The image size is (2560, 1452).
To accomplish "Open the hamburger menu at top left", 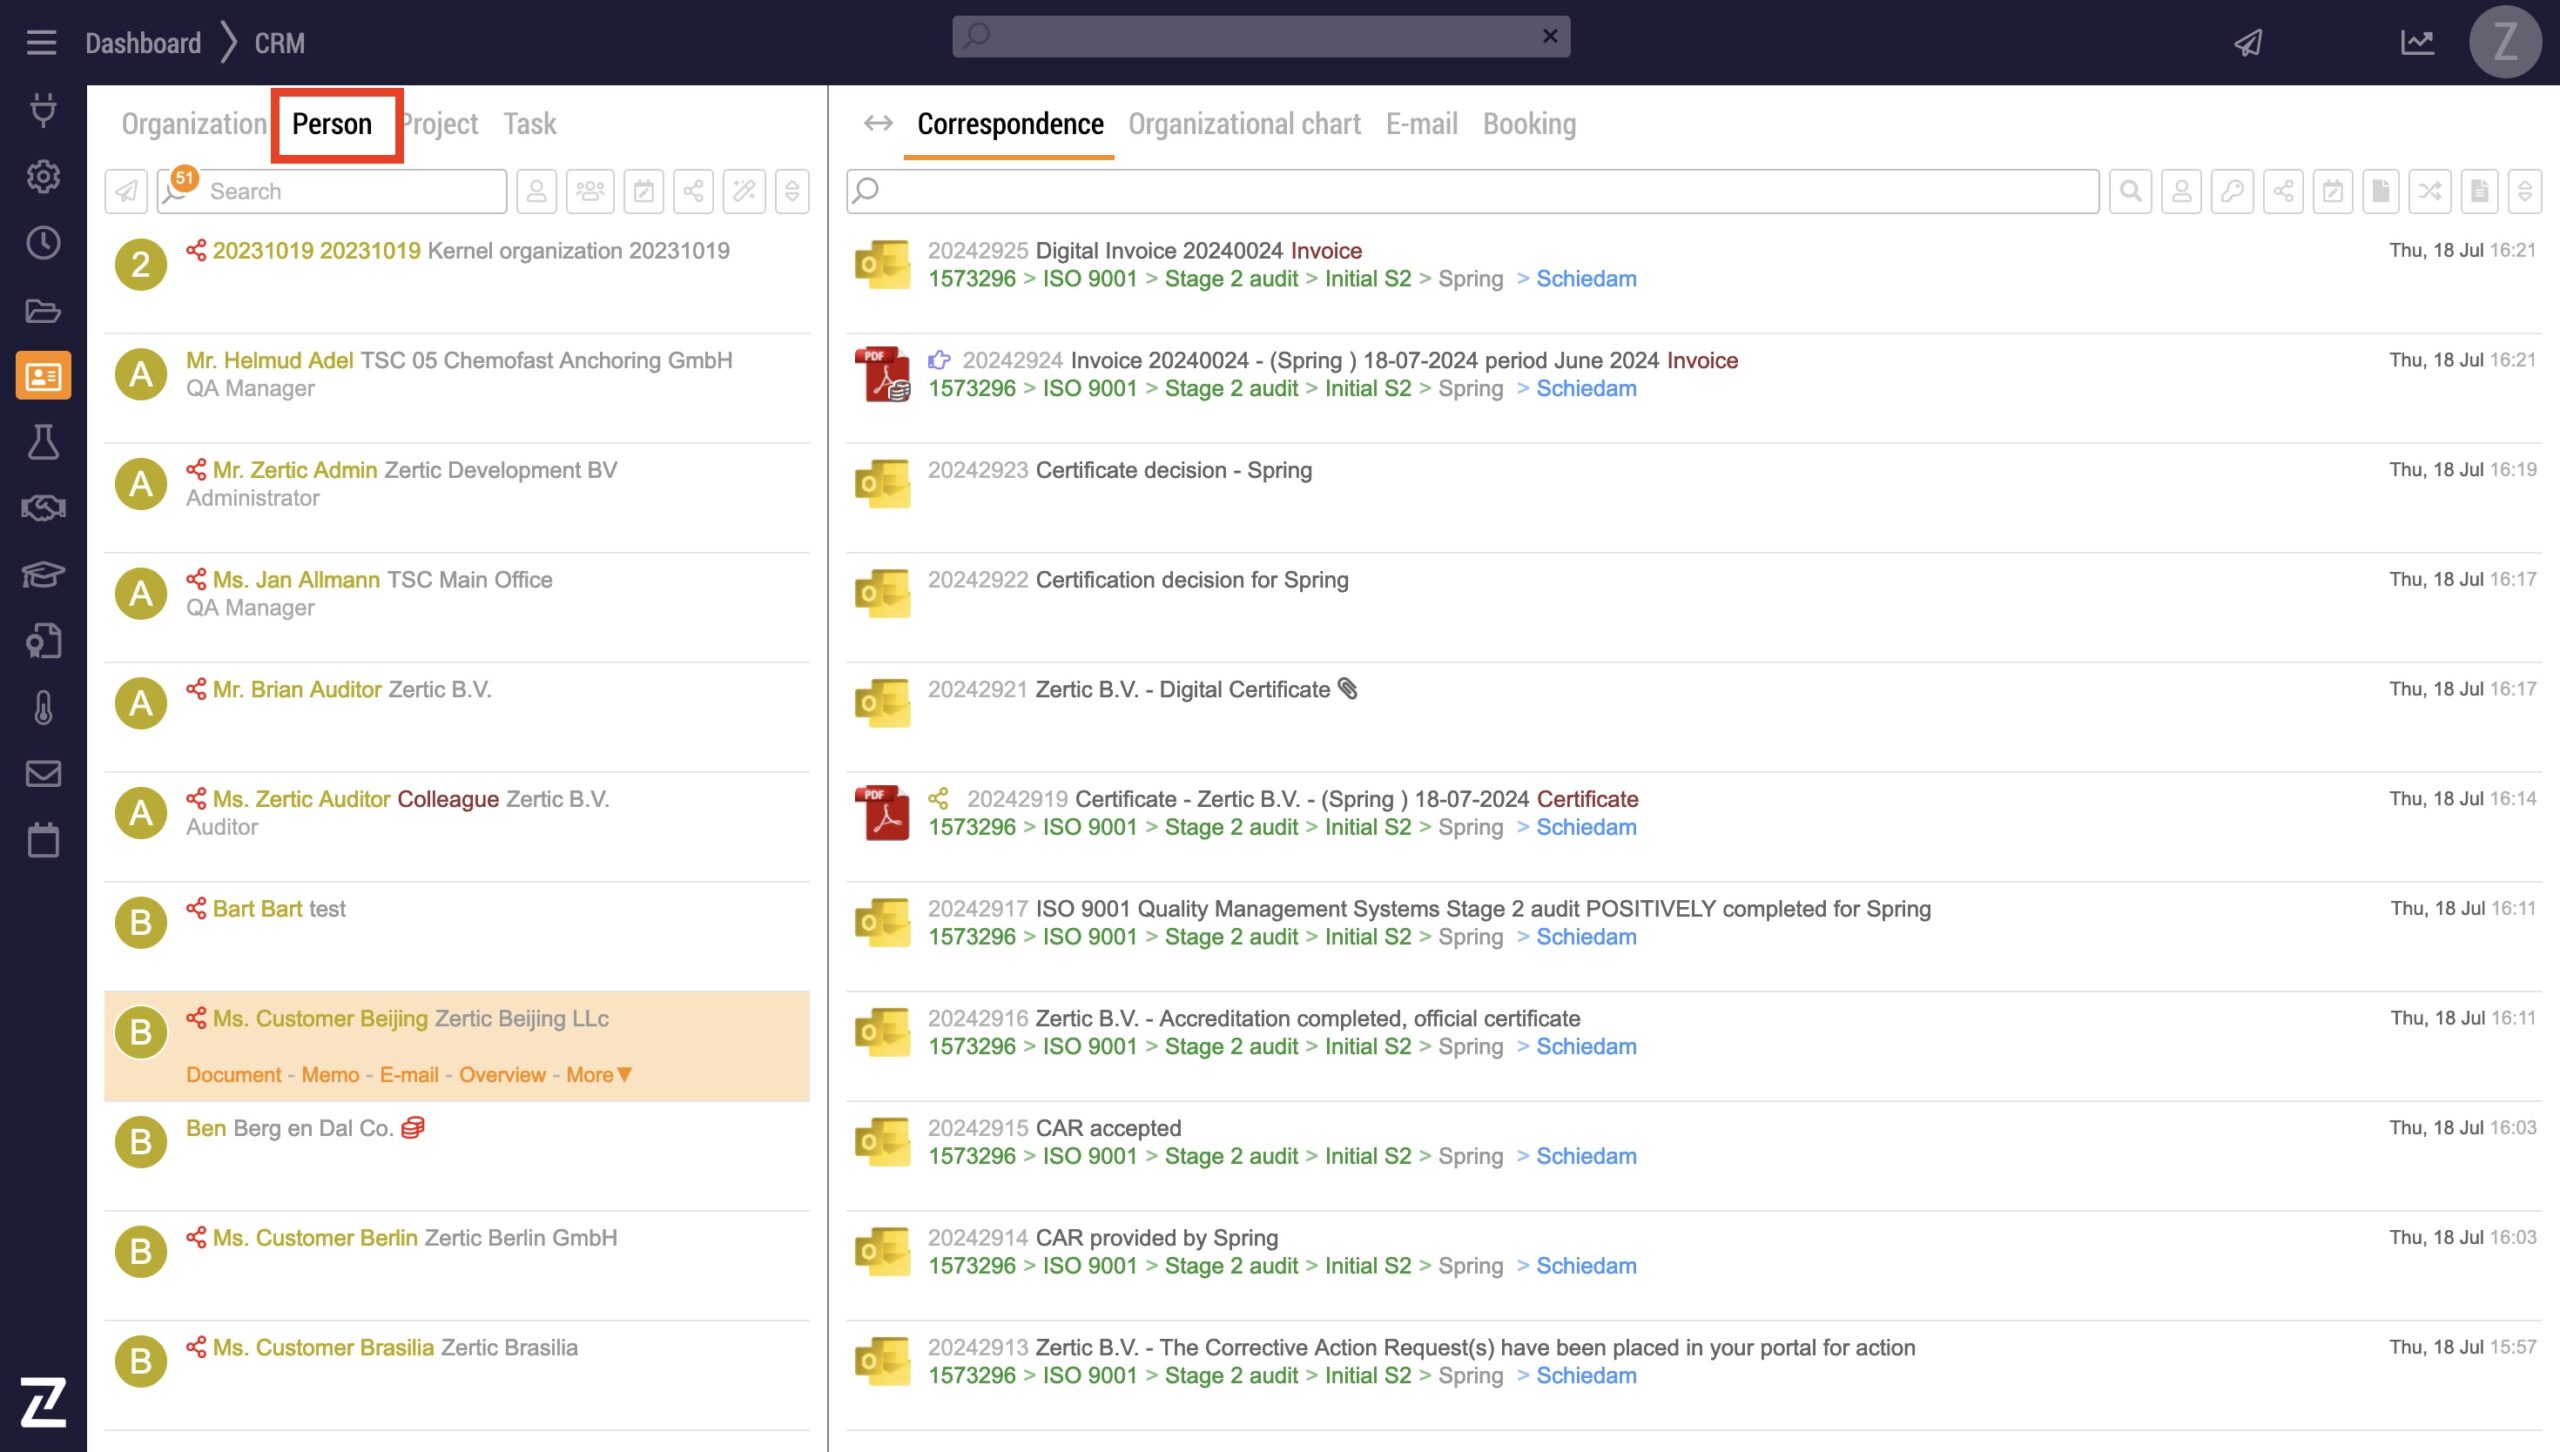I will (41, 42).
